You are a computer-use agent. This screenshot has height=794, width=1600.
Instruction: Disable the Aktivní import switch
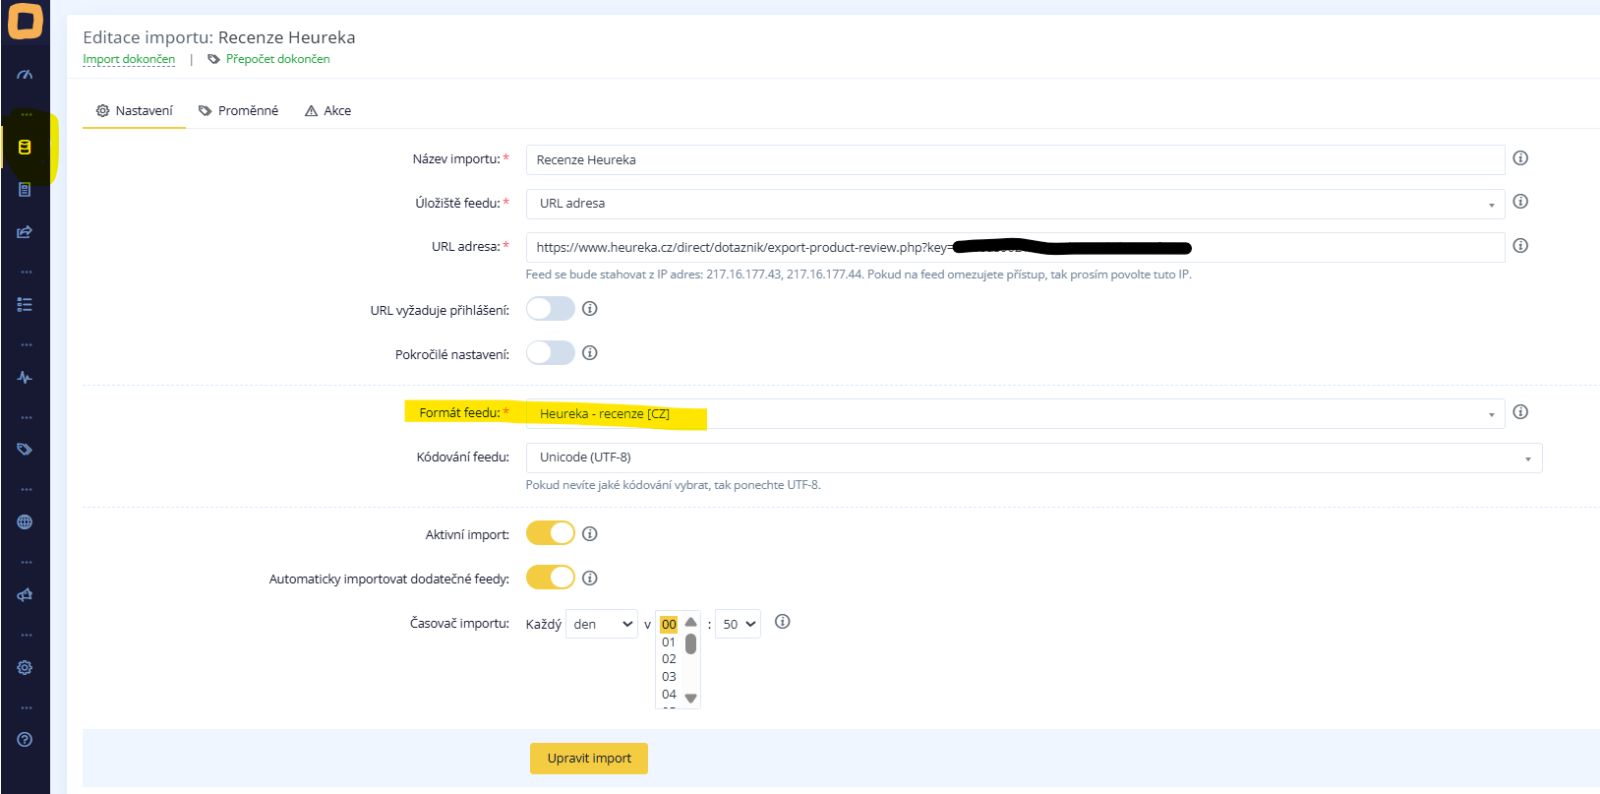point(551,534)
